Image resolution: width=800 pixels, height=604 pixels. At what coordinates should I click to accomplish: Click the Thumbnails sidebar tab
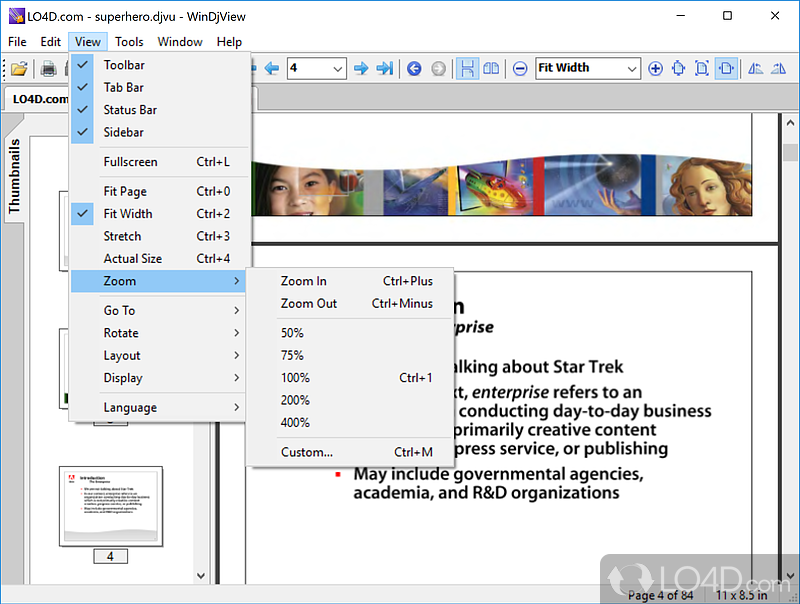[14, 175]
